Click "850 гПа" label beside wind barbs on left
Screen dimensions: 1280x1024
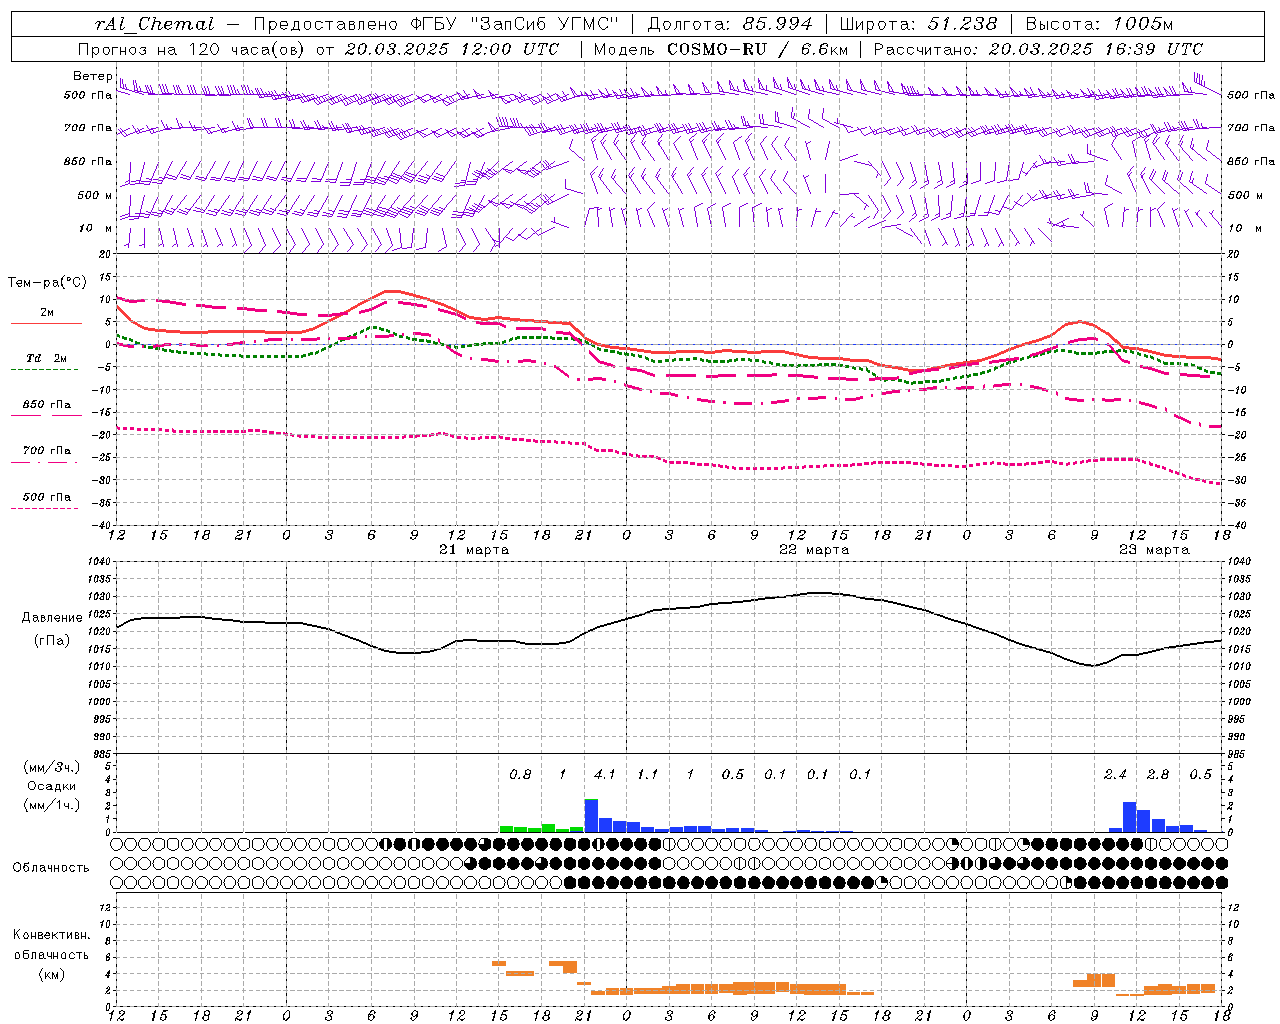(x=88, y=161)
